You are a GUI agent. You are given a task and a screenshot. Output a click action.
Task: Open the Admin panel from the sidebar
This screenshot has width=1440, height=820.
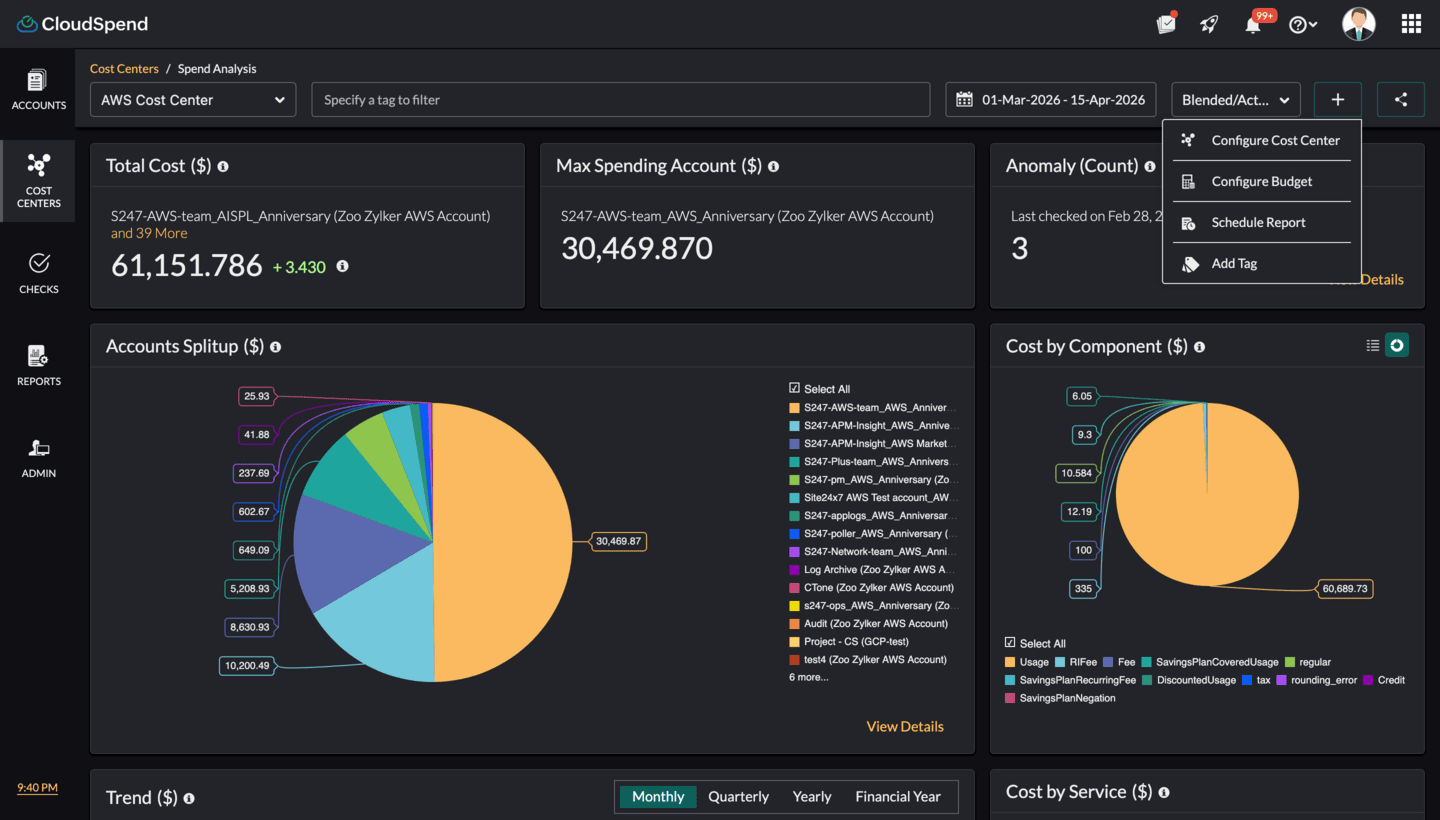tap(39, 456)
